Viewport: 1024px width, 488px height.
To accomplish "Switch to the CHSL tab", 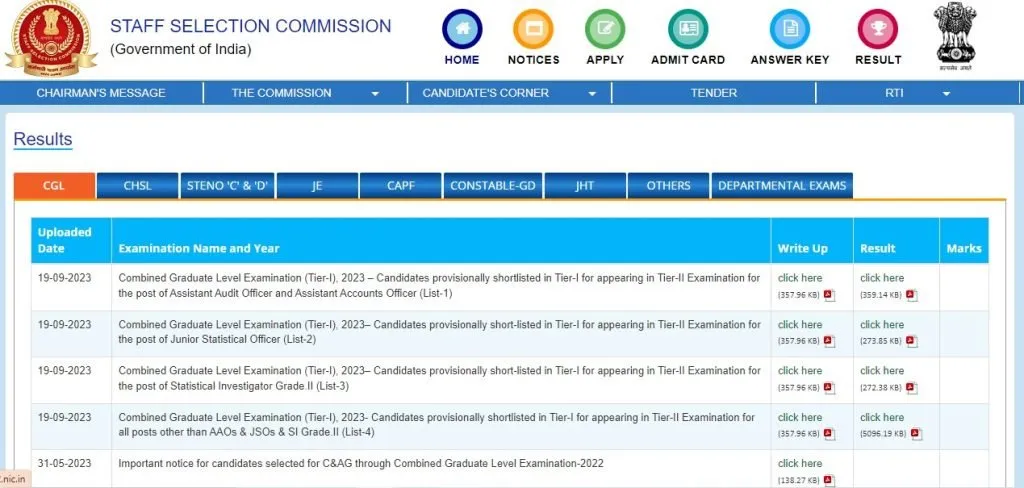I will pyautogui.click(x=137, y=186).
